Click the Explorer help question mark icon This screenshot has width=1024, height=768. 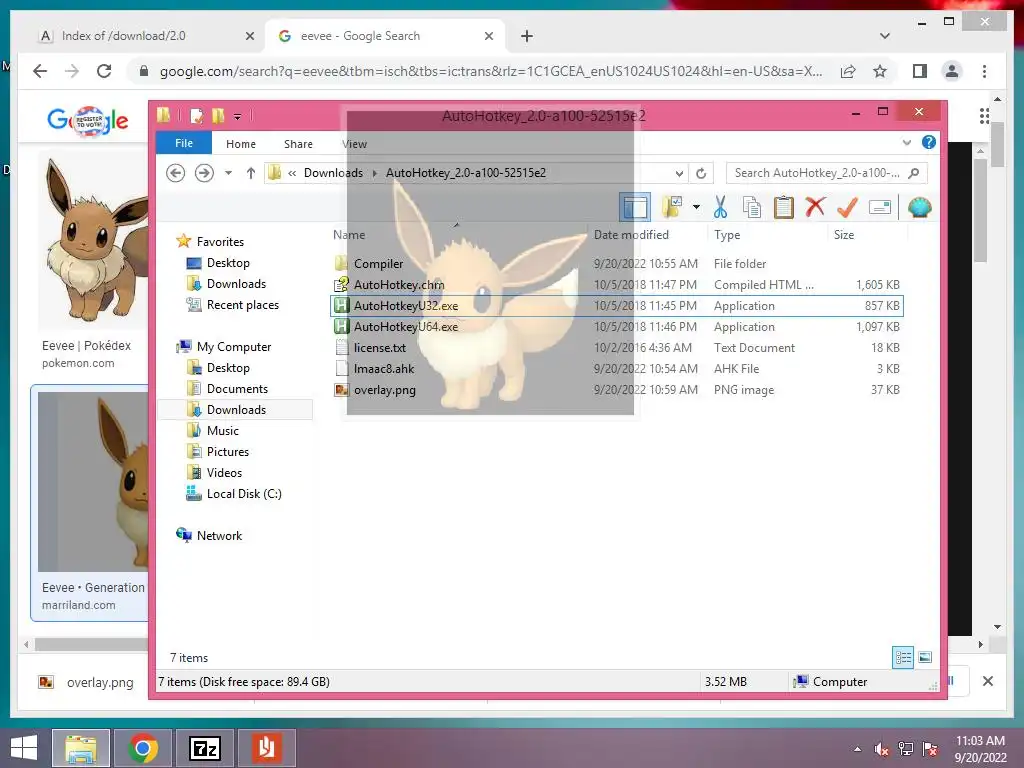[x=929, y=142]
